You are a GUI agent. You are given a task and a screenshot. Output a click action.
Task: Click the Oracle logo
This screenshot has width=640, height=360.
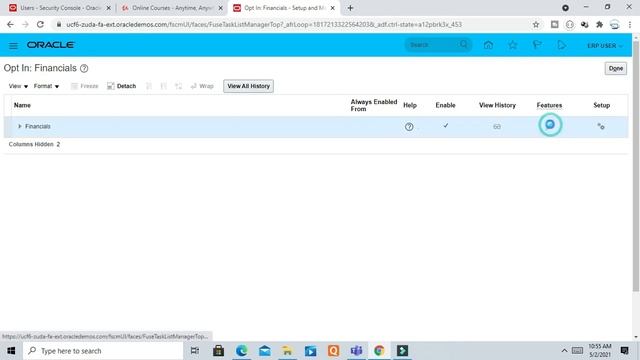[x=50, y=45]
